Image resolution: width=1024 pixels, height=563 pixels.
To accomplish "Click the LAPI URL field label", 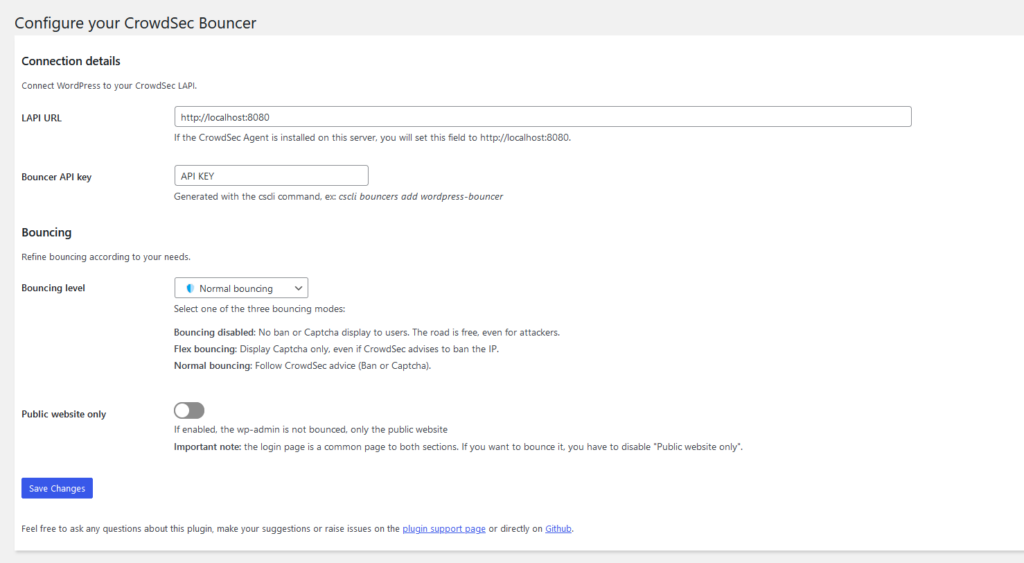I will click(41, 118).
